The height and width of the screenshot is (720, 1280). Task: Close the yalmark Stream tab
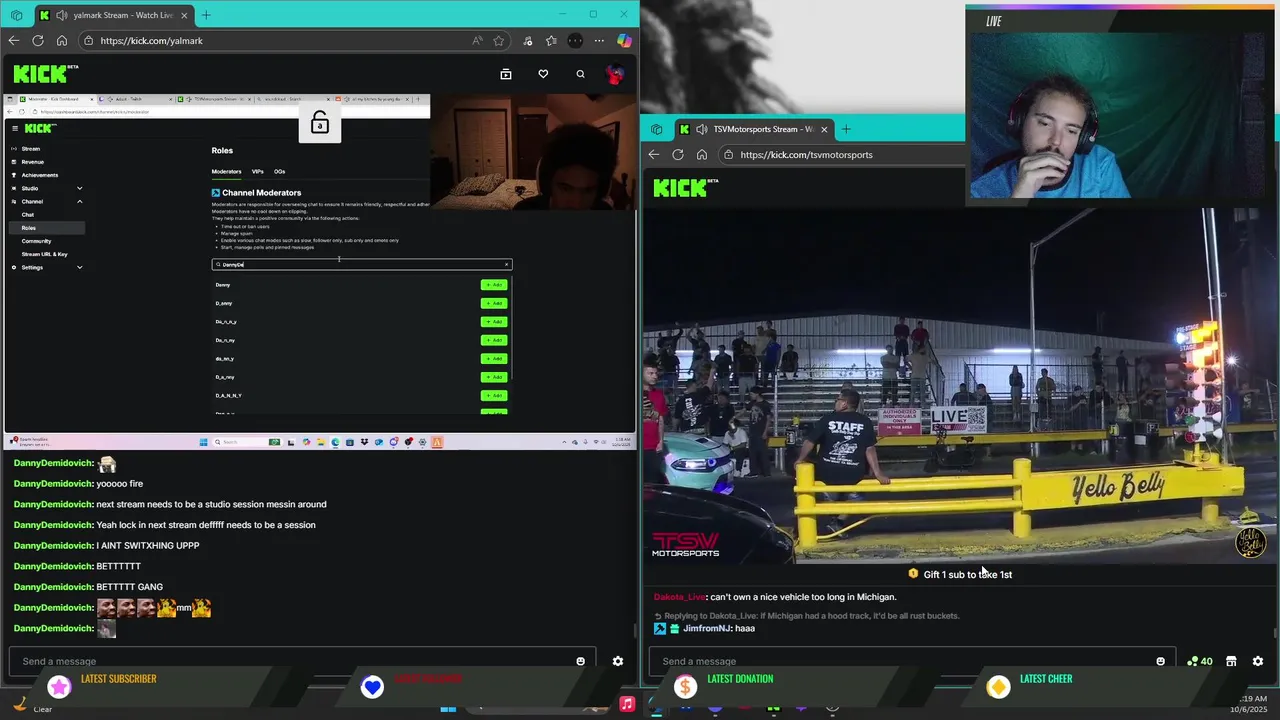[183, 15]
